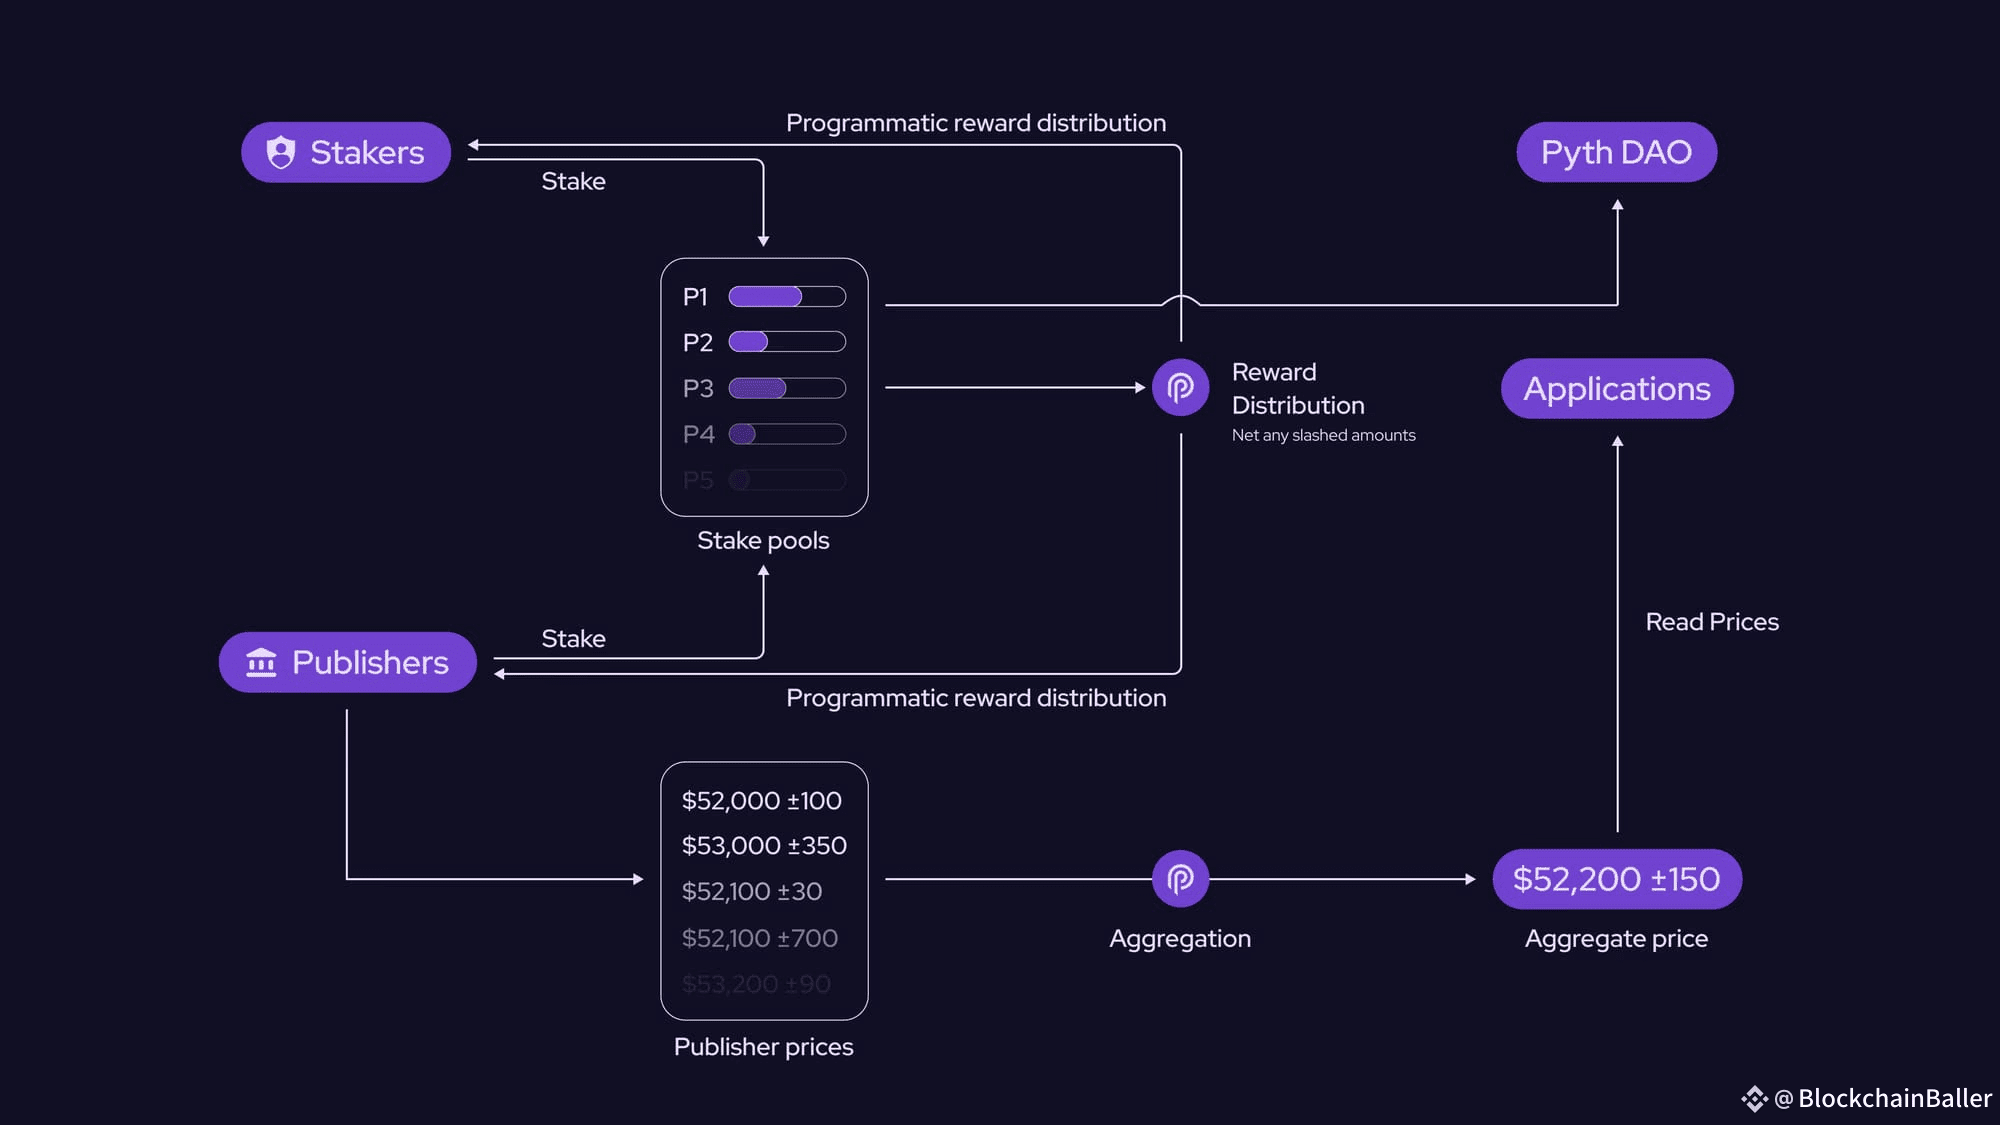Click the $52,100 ±700 price entry

(760, 938)
